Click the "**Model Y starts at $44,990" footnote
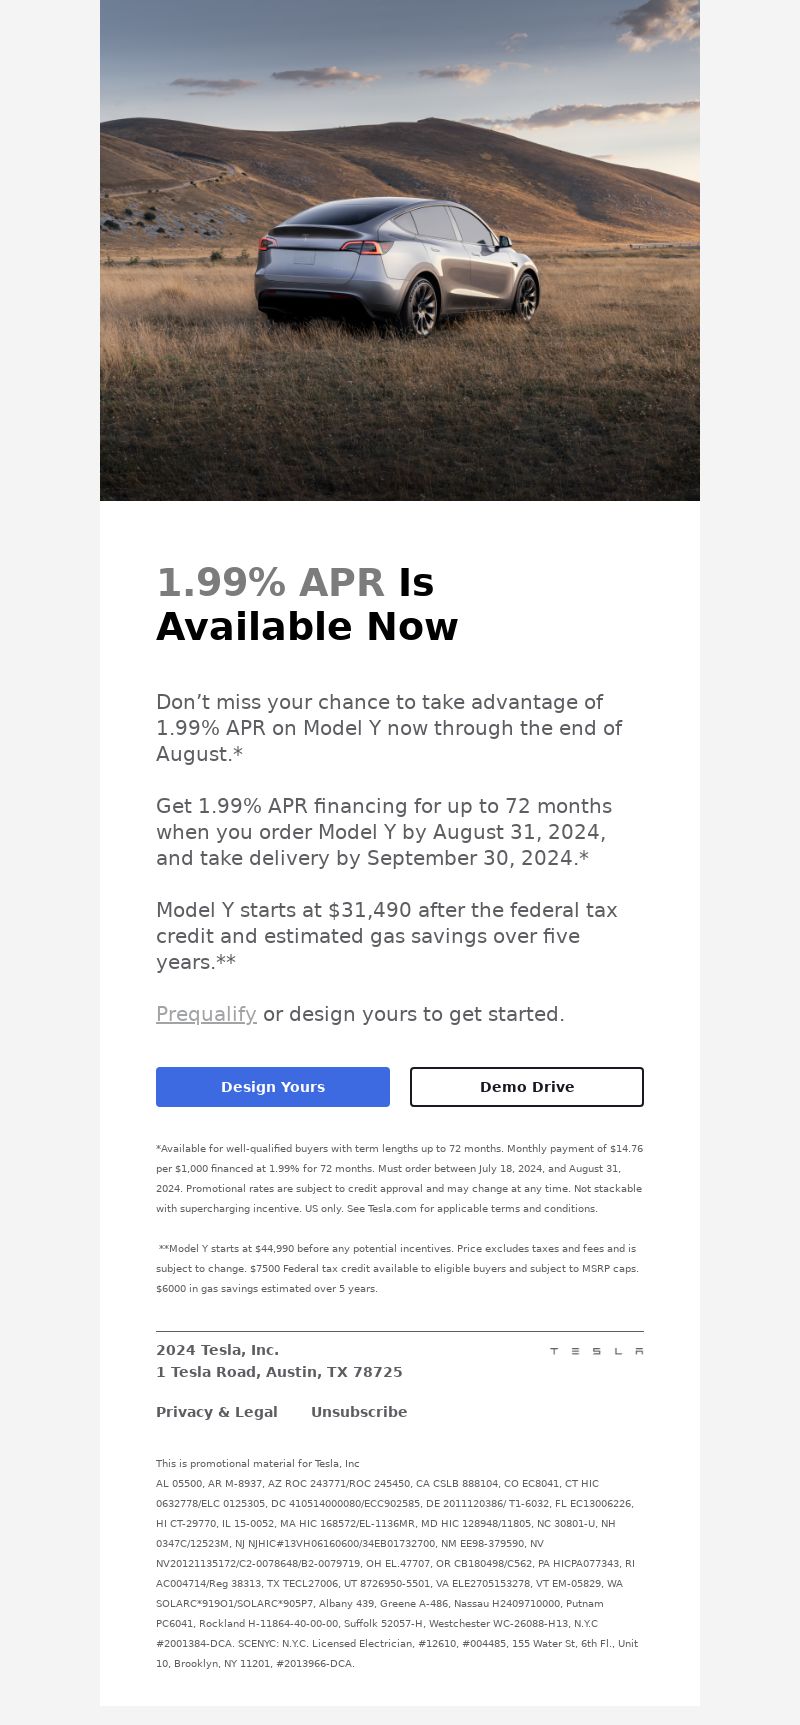800x1725 pixels. [x=397, y=1269]
